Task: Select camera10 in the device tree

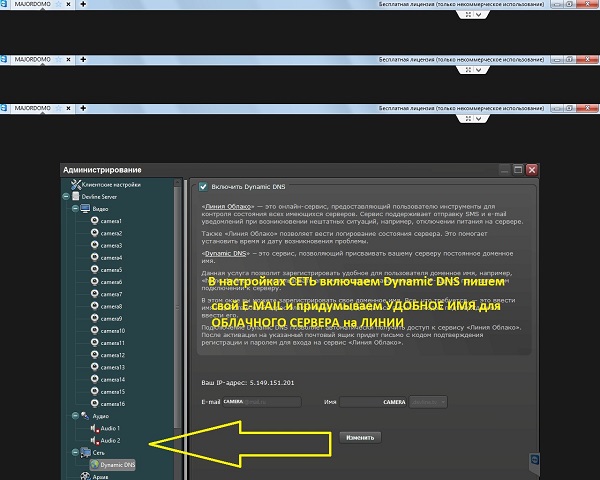Action: pyautogui.click(x=112, y=330)
